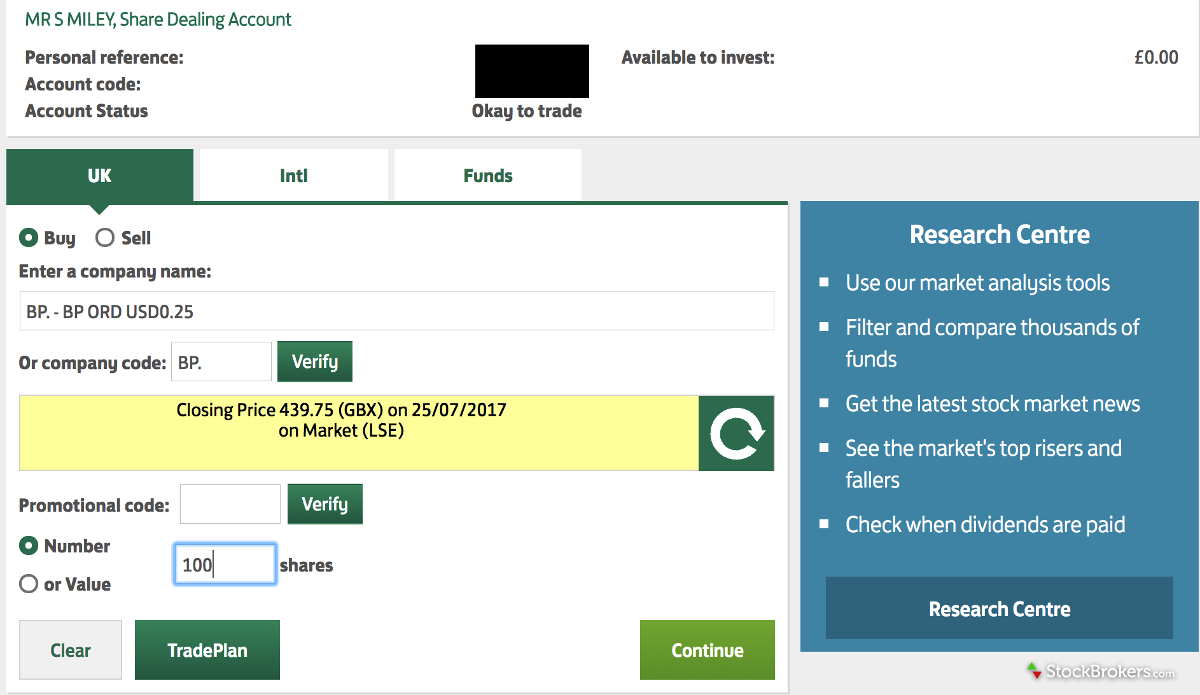Open the Intl tab
This screenshot has width=1200, height=695.
pyautogui.click(x=294, y=176)
